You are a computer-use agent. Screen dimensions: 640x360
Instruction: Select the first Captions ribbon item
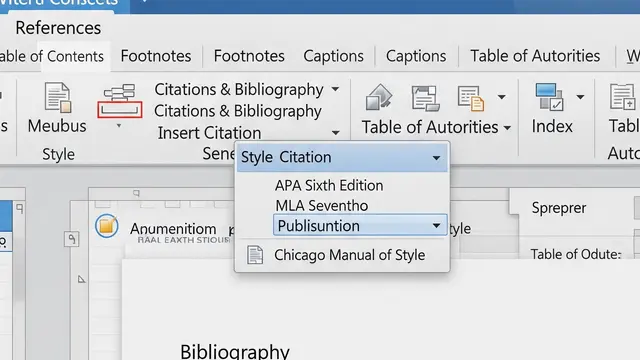(333, 56)
